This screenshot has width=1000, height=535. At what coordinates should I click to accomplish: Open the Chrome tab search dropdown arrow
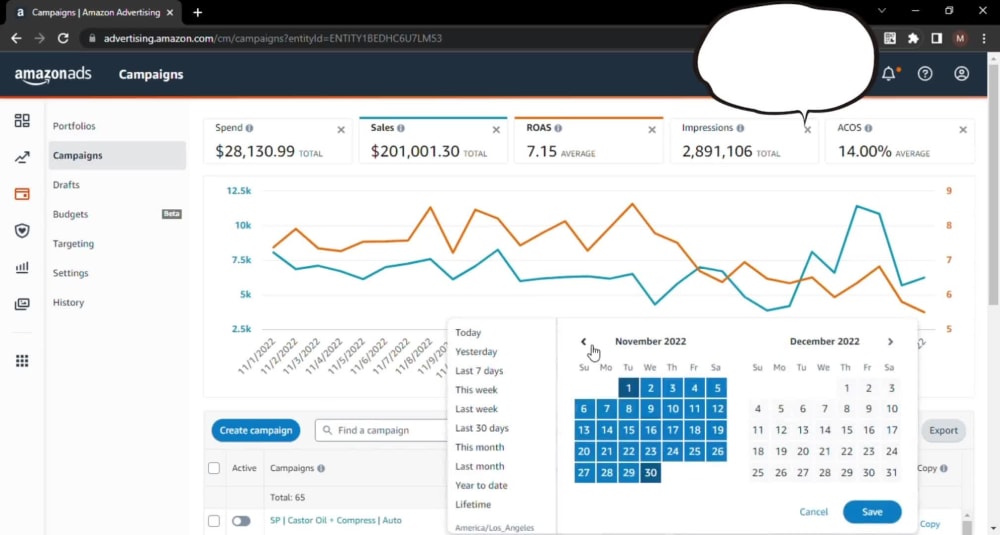coord(882,11)
